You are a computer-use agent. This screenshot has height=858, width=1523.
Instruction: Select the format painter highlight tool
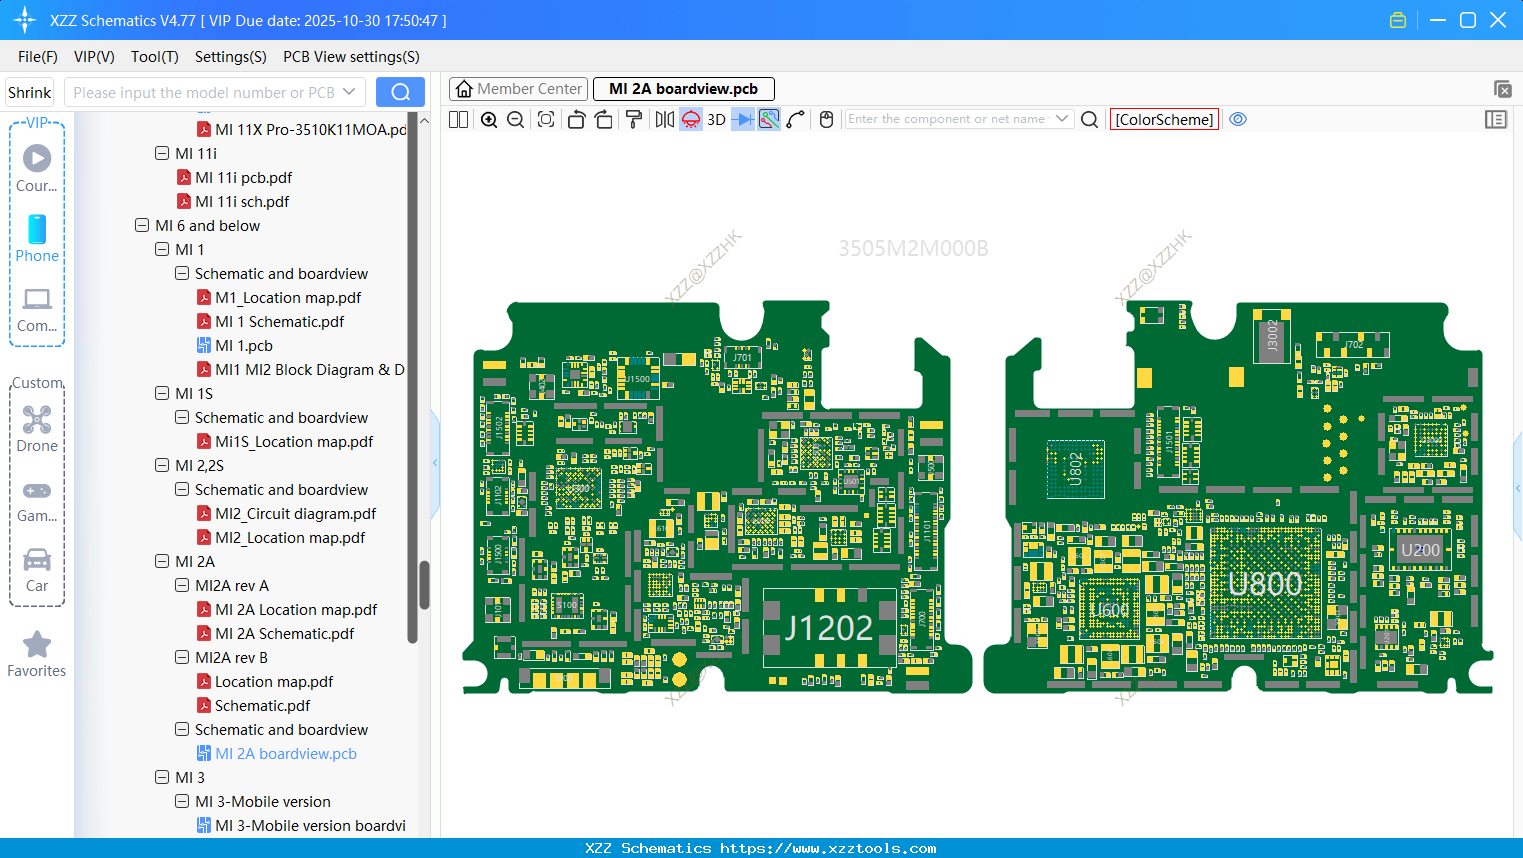[x=633, y=120]
